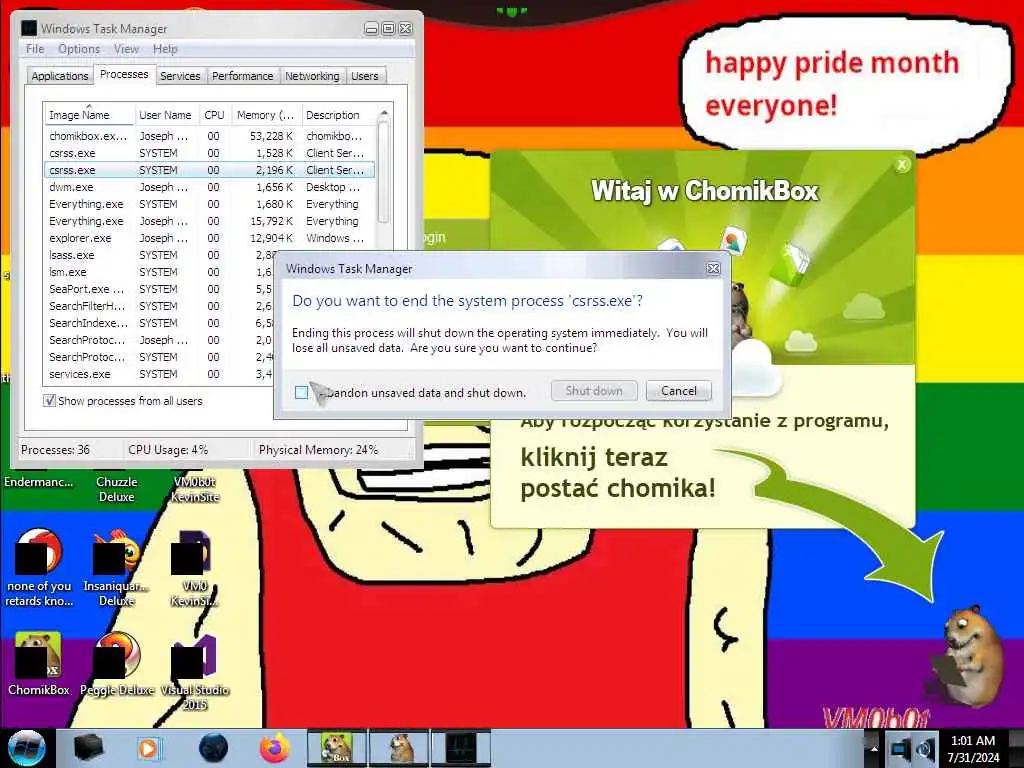Open the media player taskbar icon

[150, 748]
